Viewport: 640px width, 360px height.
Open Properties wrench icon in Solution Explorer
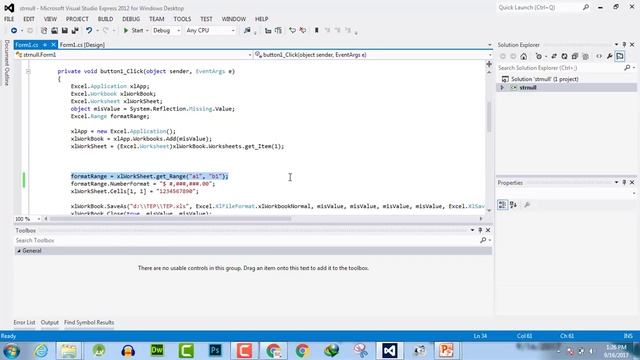point(609,56)
